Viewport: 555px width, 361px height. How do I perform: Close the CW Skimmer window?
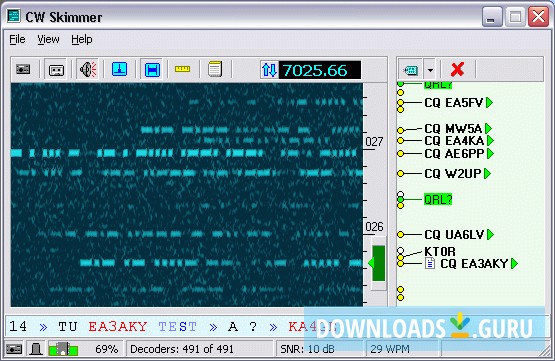pyautogui.click(x=538, y=17)
